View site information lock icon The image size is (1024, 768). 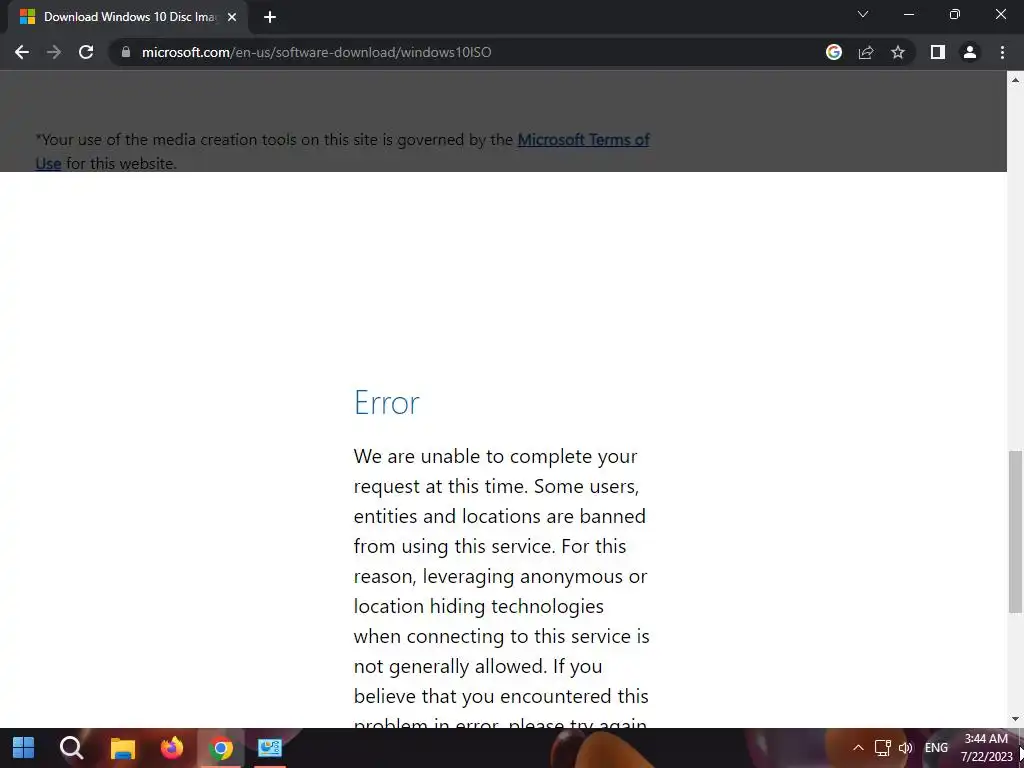point(126,52)
